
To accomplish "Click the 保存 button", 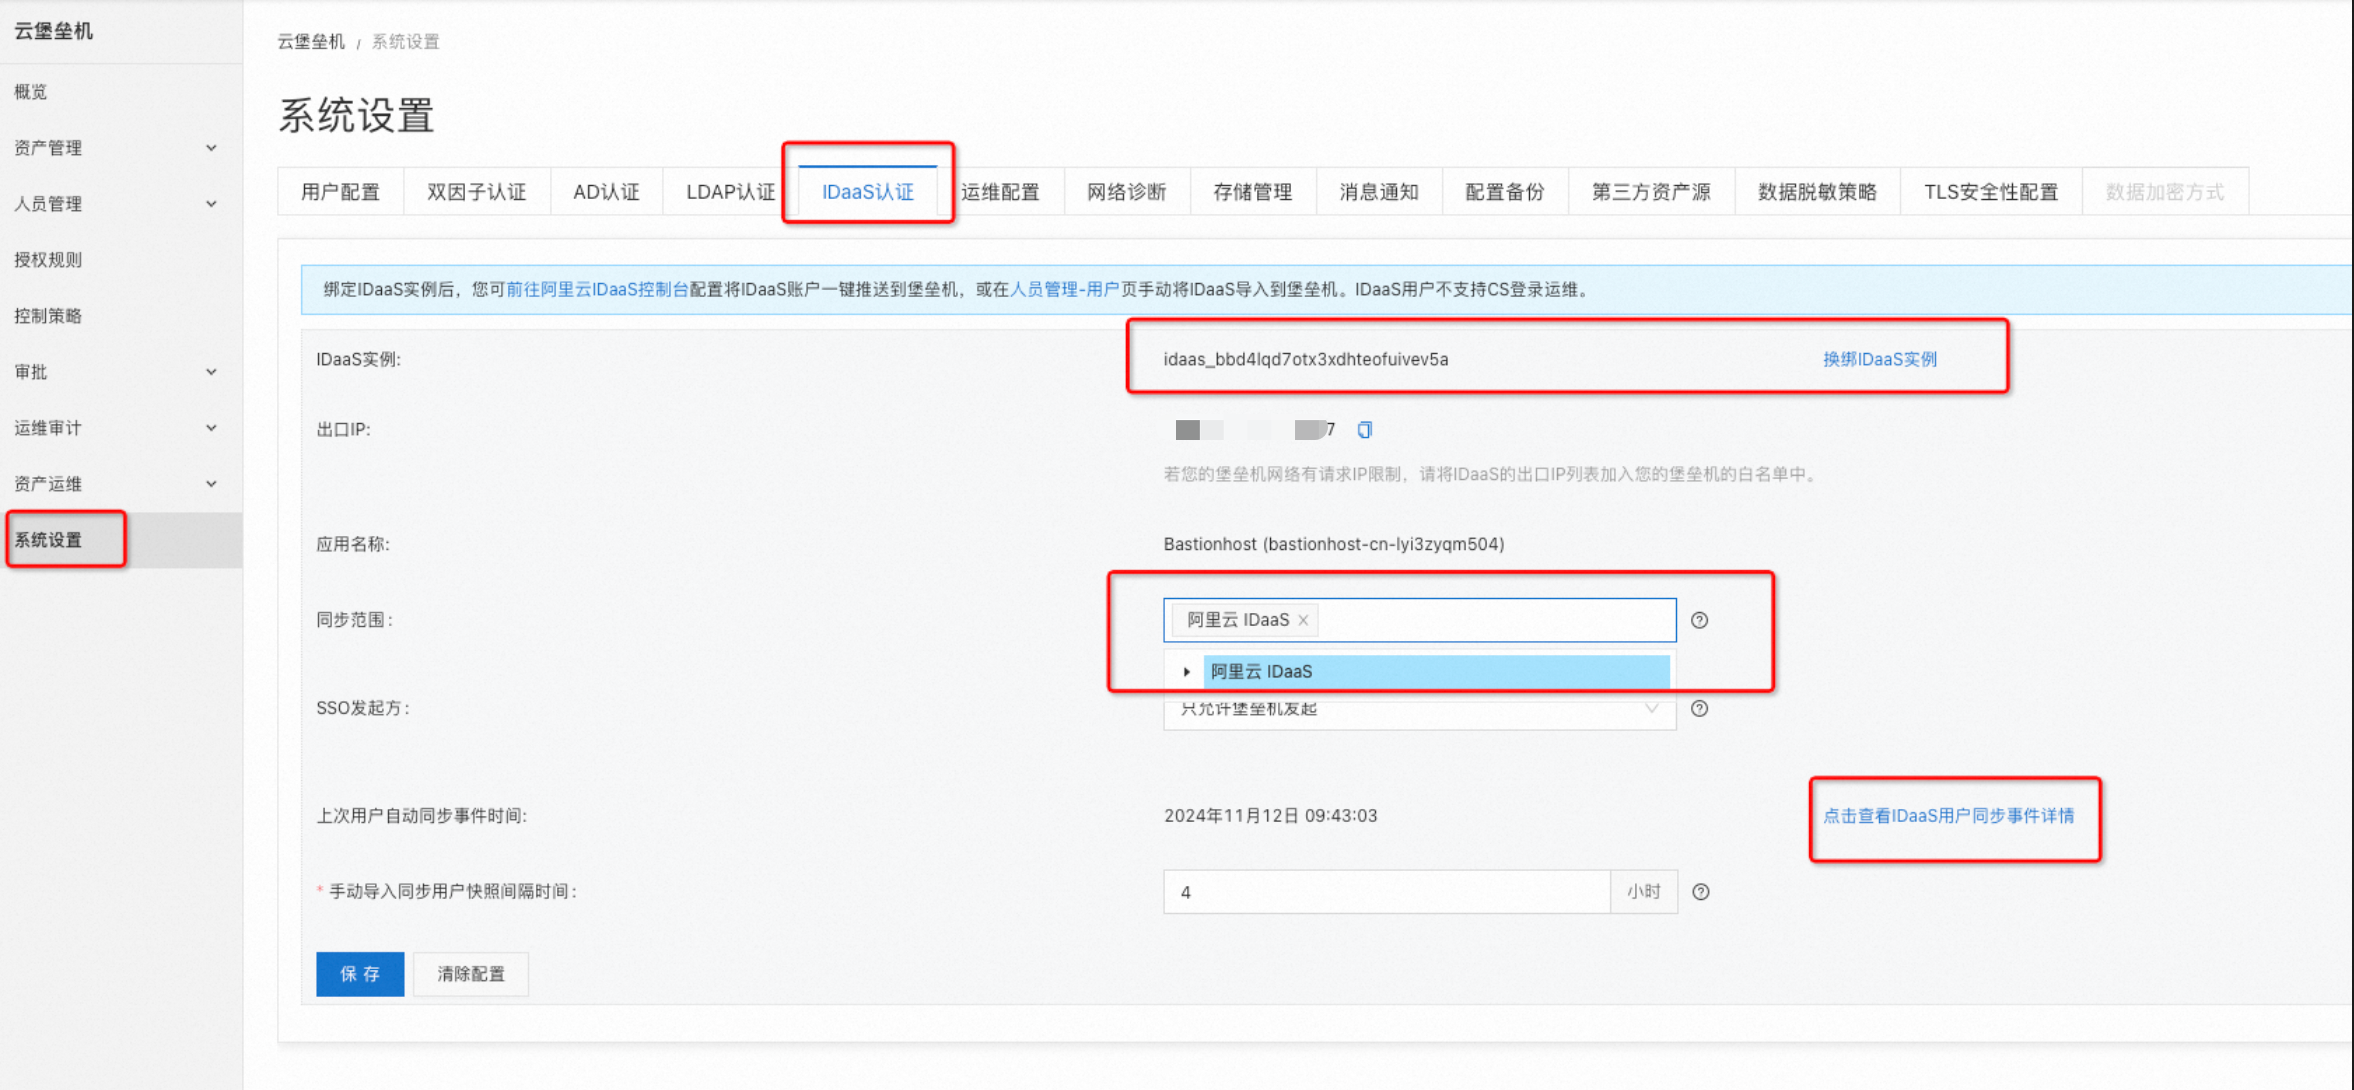I will click(x=360, y=974).
